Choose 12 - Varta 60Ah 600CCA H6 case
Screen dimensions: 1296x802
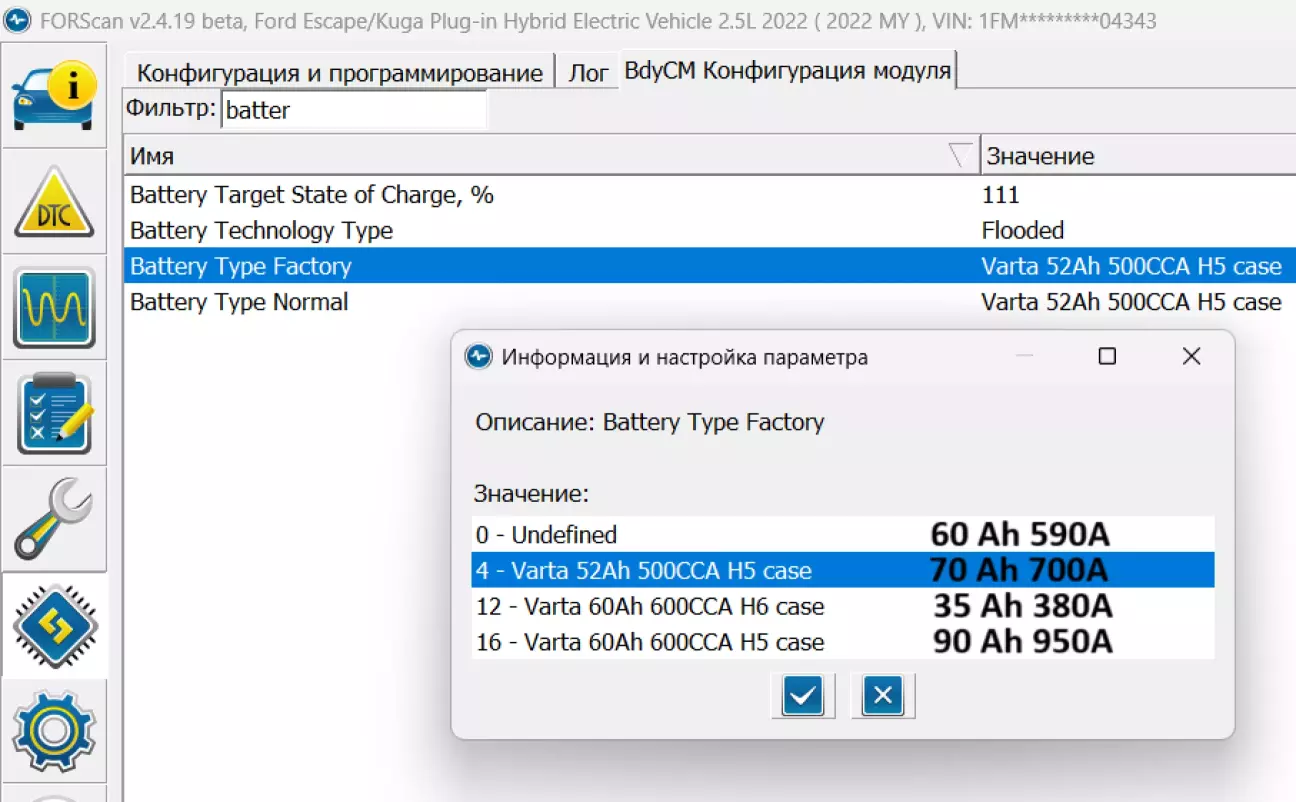tap(650, 606)
